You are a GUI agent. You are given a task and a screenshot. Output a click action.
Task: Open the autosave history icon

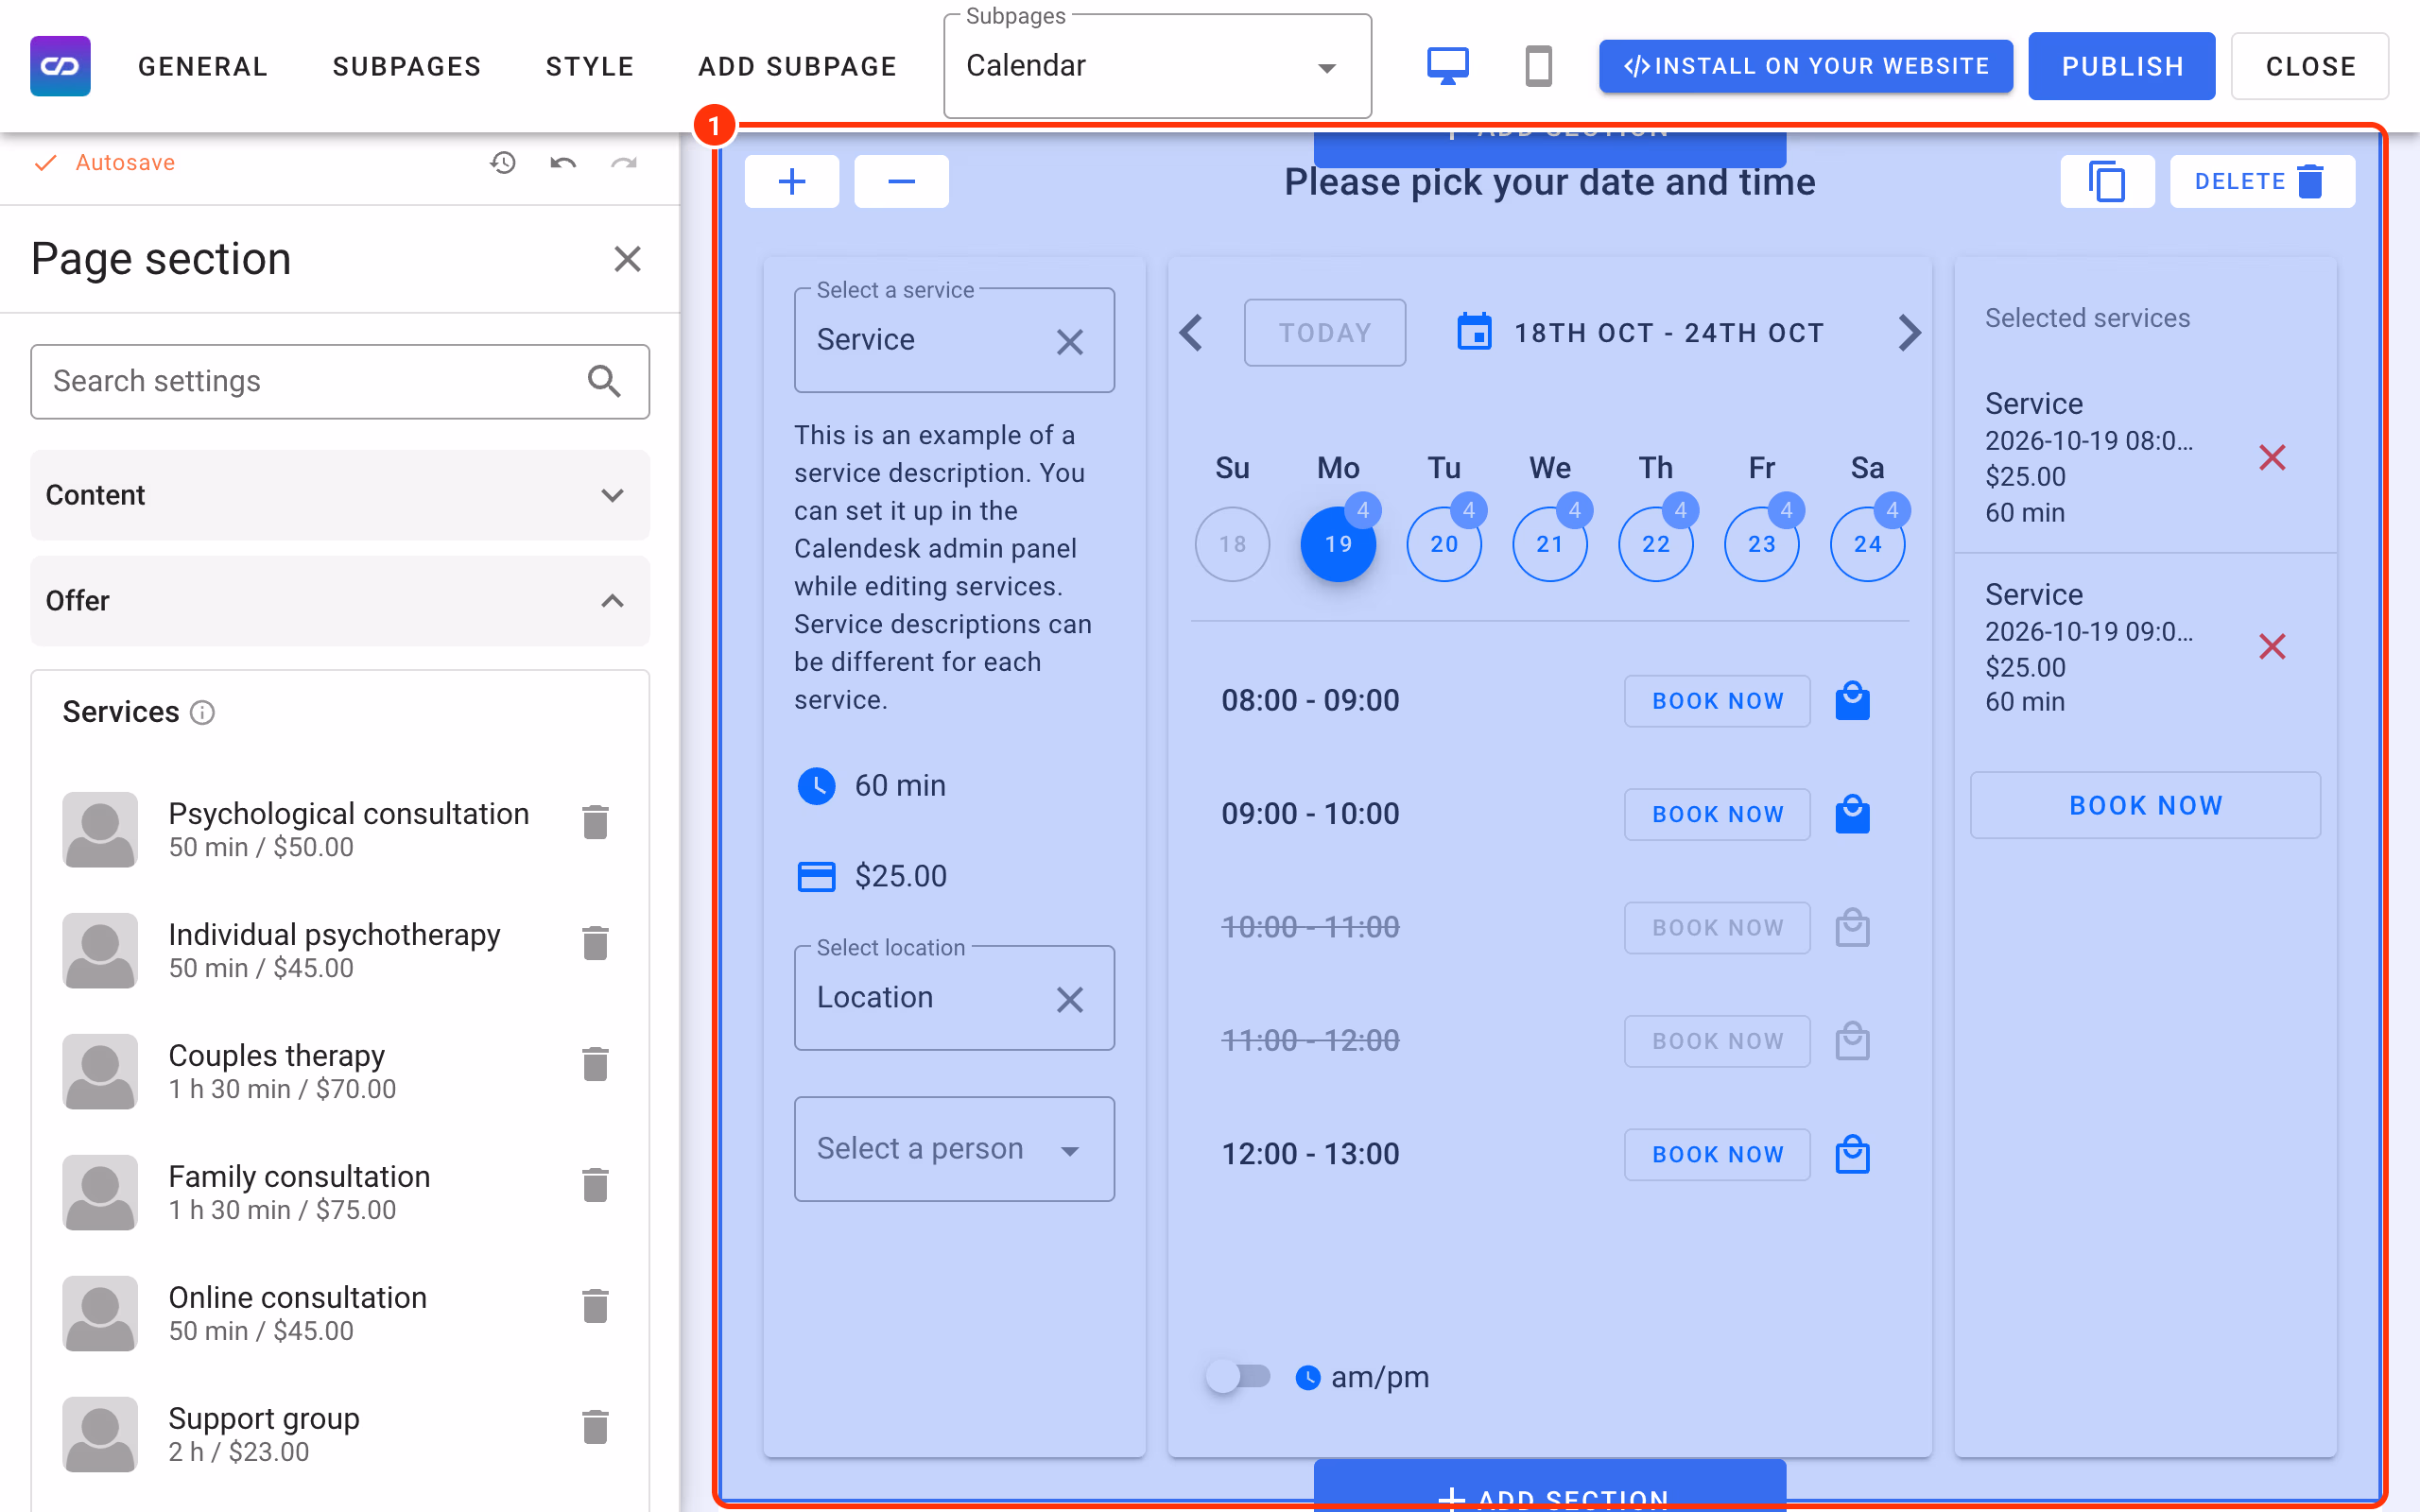pyautogui.click(x=503, y=162)
